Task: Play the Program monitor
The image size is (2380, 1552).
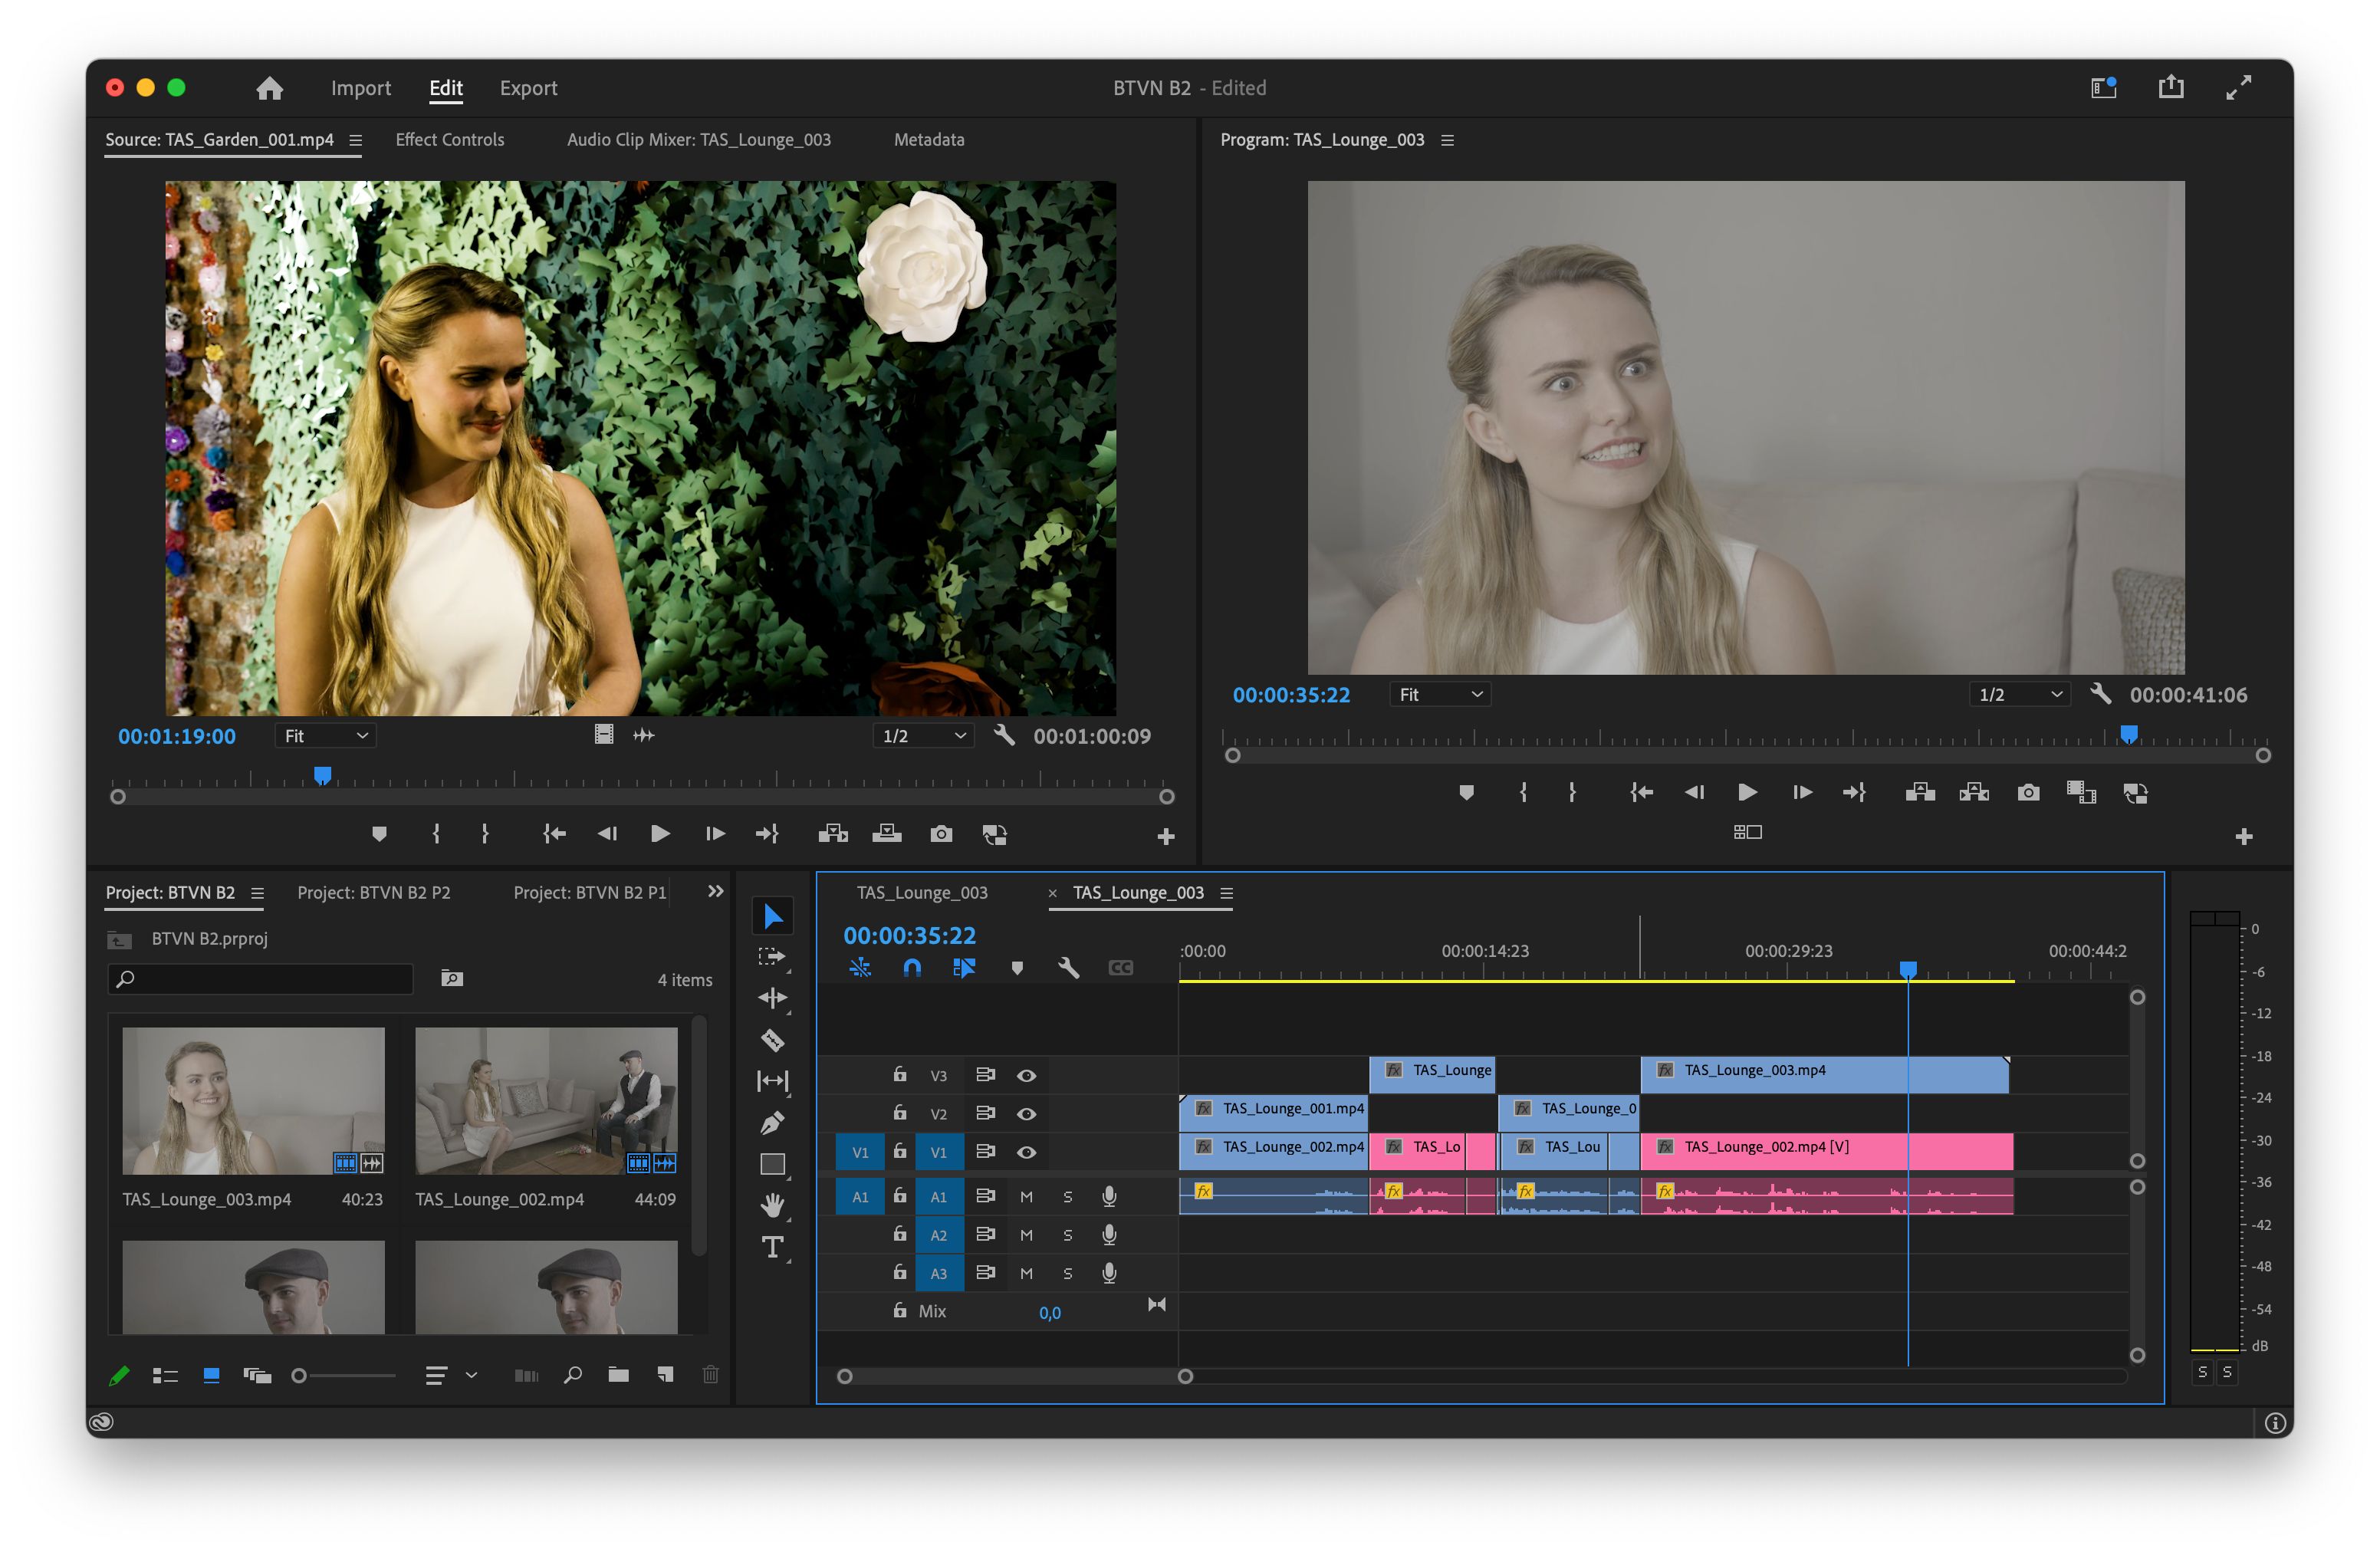Action: (x=1747, y=793)
